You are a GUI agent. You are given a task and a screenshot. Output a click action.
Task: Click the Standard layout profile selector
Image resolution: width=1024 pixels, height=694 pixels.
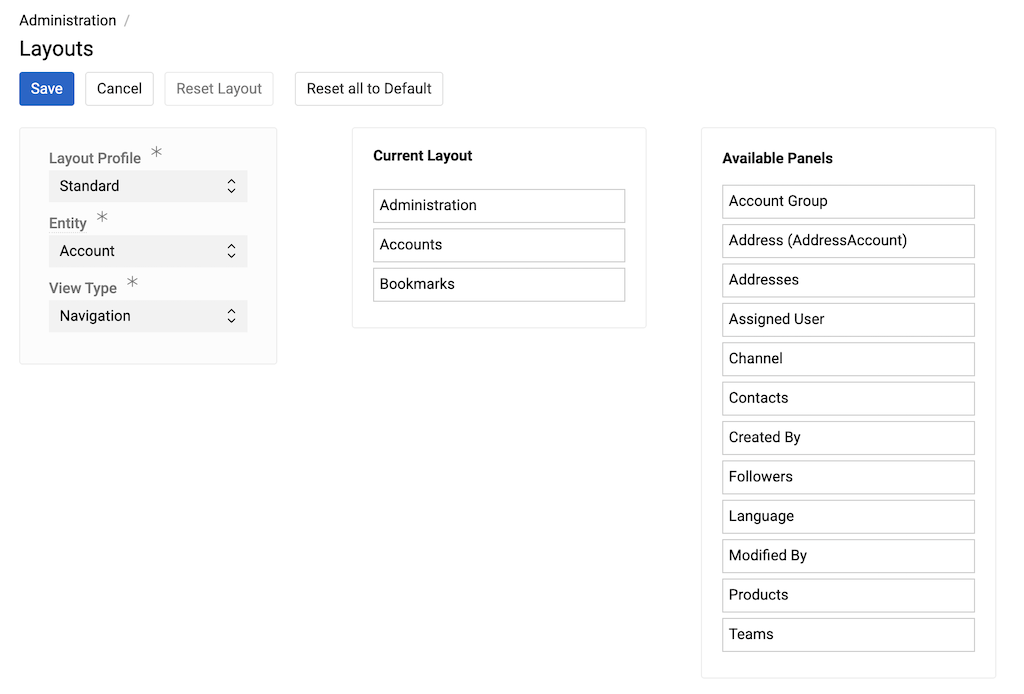pos(148,186)
